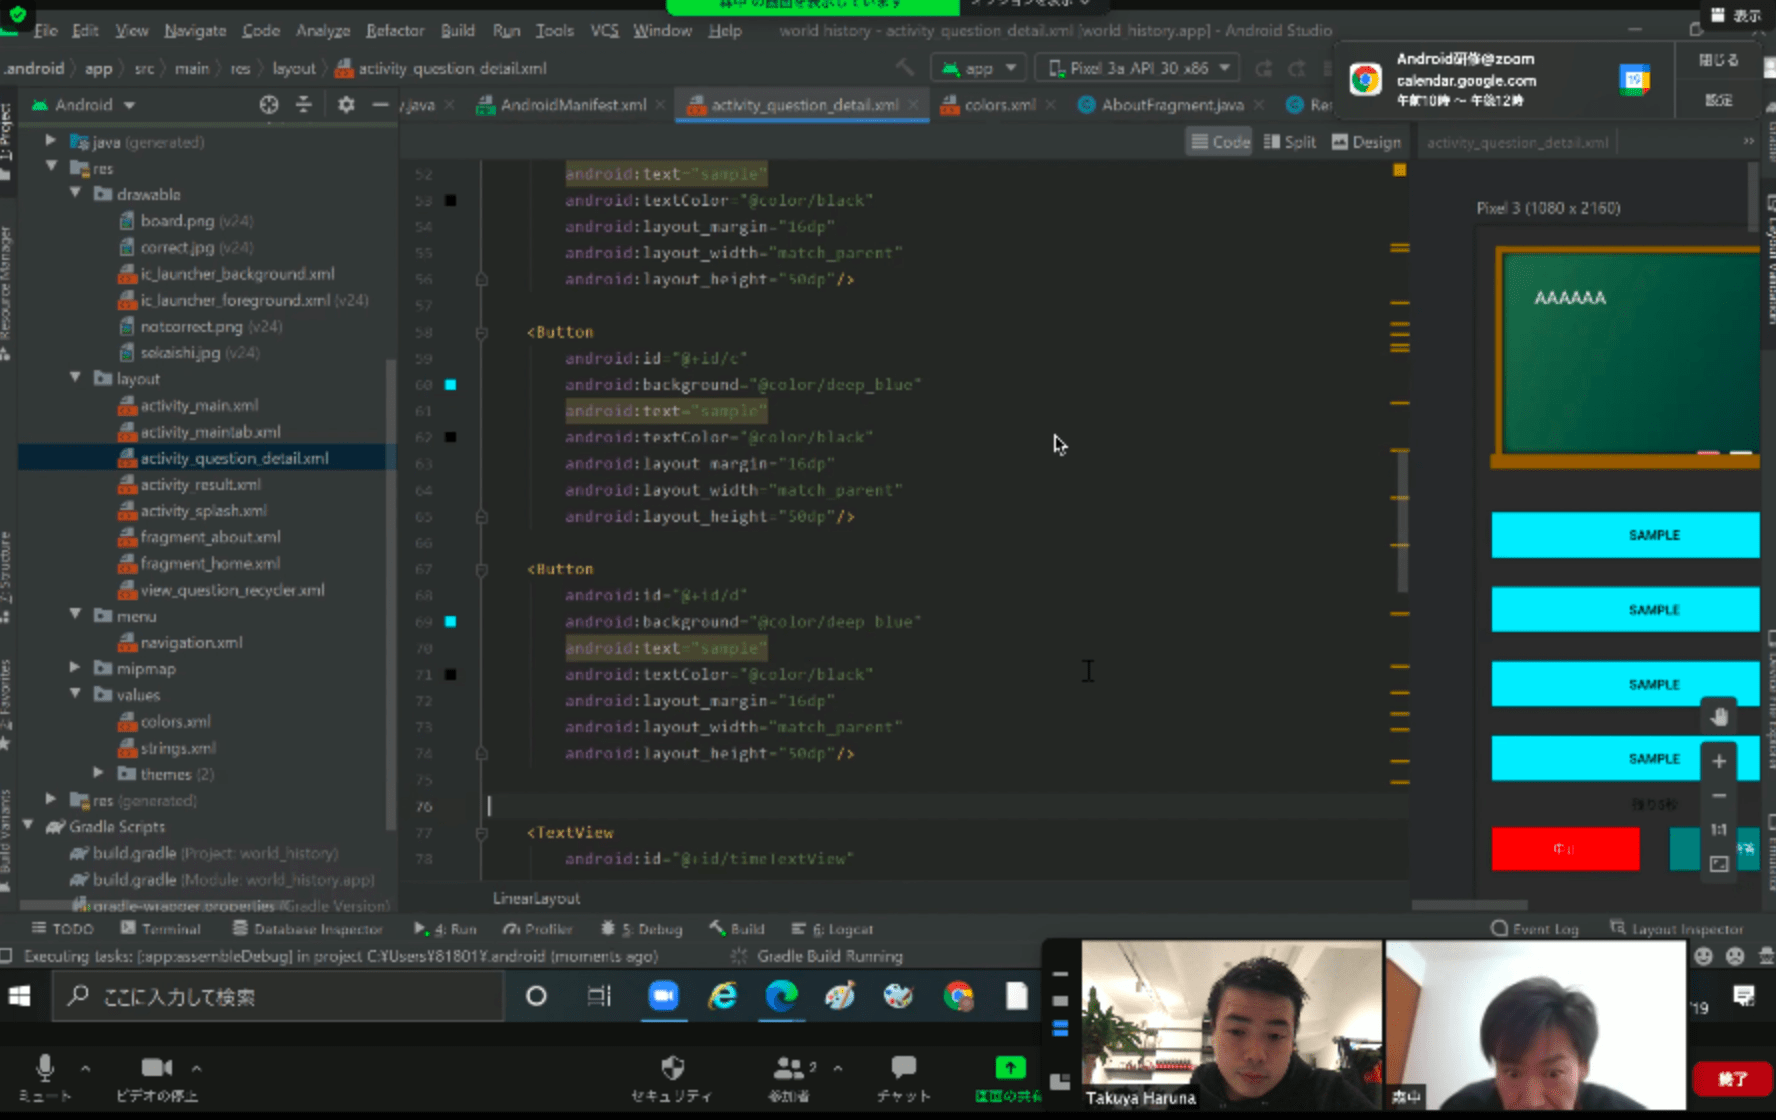The width and height of the screenshot is (1776, 1120).
Task: Click the project tree locate target icon
Action: pos(269,105)
